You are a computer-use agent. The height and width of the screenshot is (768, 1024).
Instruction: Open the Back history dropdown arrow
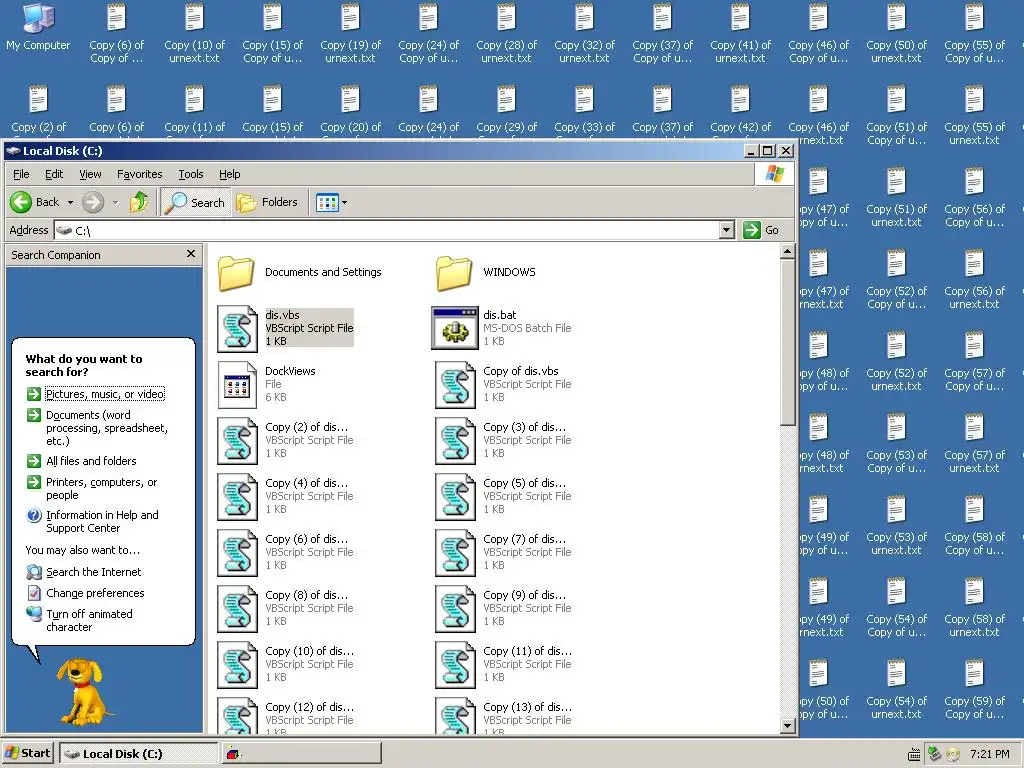(x=70, y=202)
